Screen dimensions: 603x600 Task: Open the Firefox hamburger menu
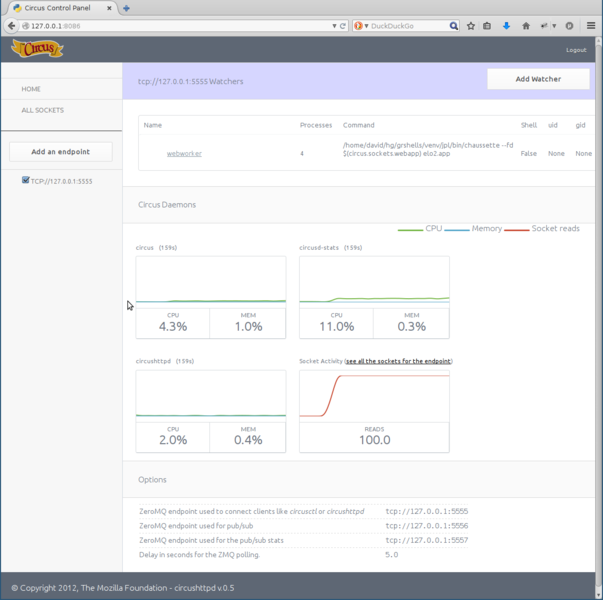tap(591, 26)
